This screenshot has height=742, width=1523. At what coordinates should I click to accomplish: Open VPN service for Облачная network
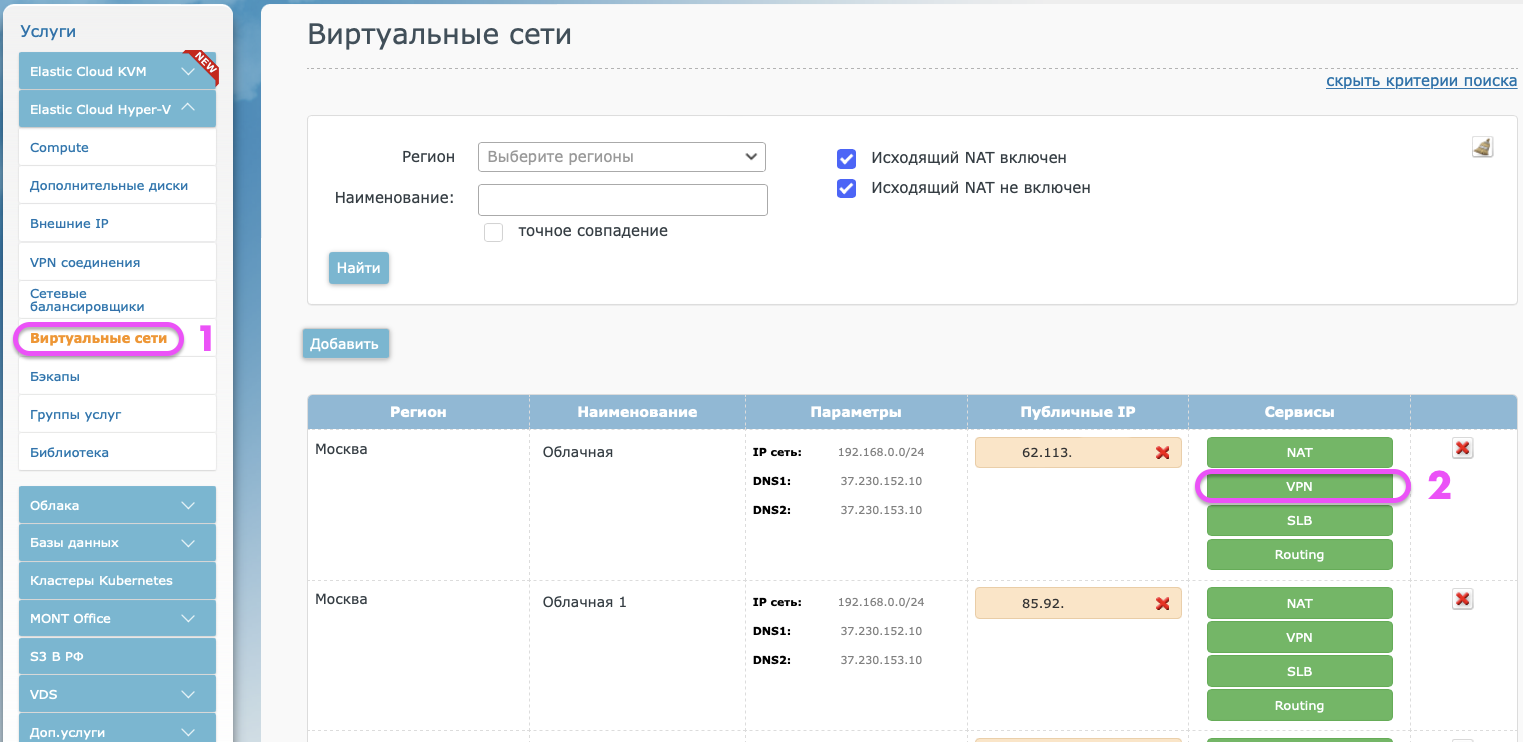click(x=1299, y=487)
